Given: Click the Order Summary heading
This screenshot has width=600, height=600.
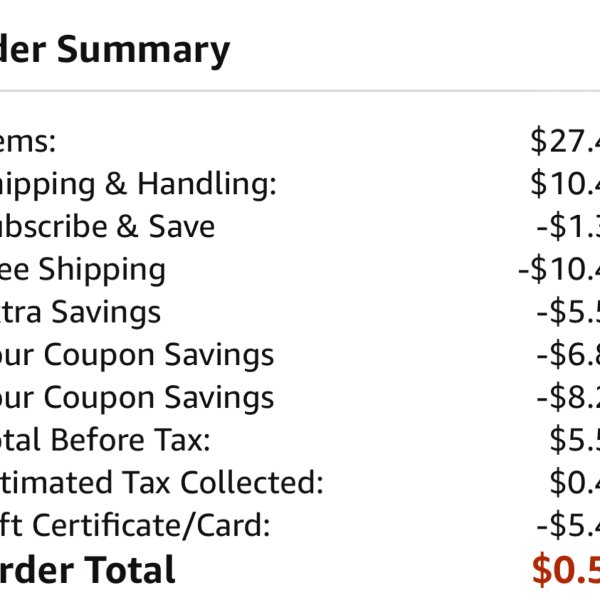Looking at the screenshot, I should (115, 50).
